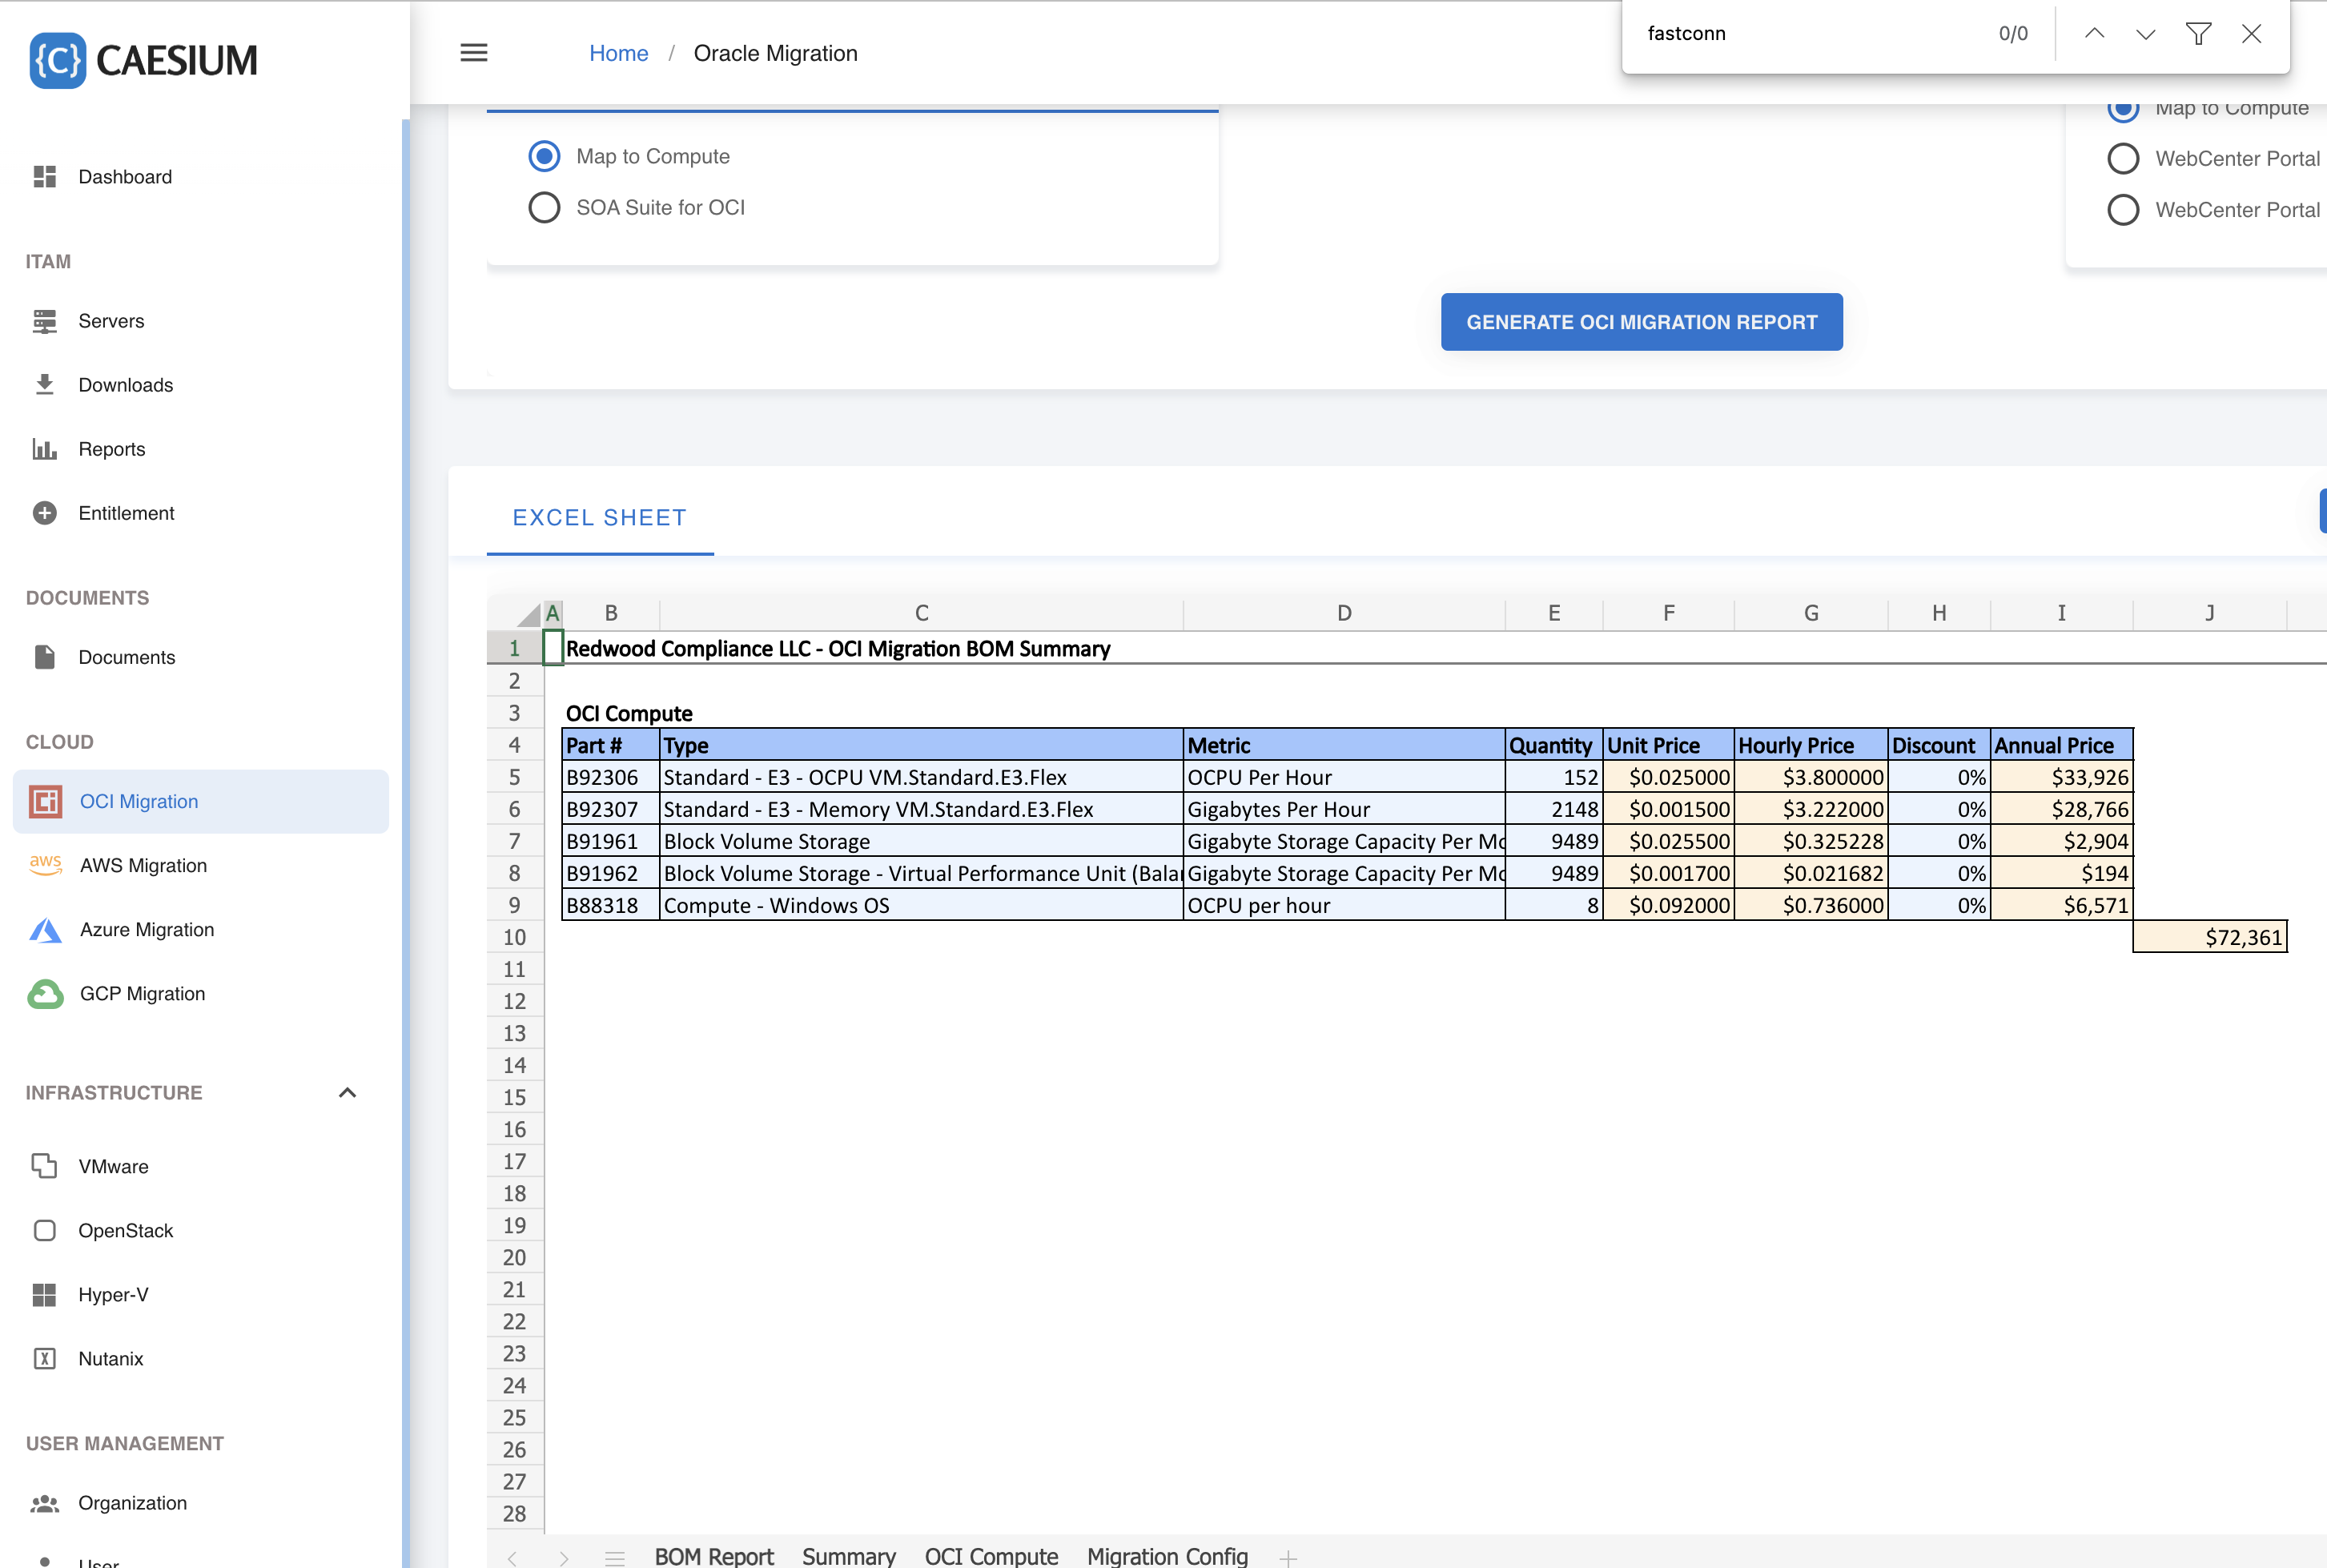
Task: Click the Block Volume Storage cell in row 7
Action: [x=921, y=841]
